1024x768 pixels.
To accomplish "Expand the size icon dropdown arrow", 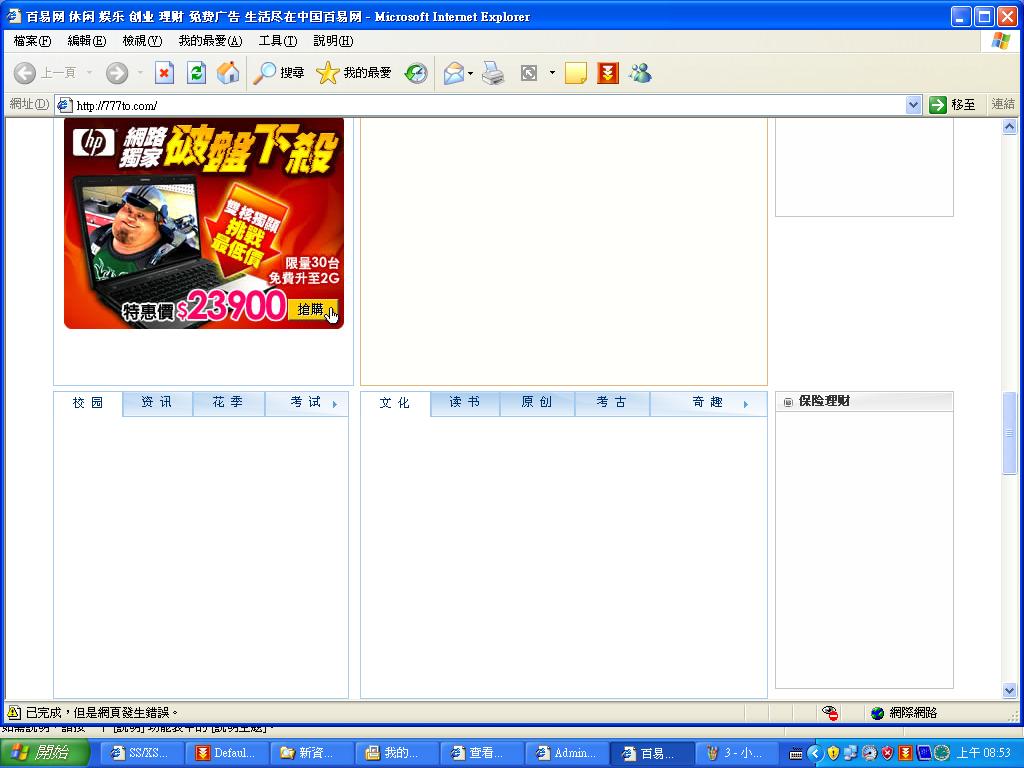I will click(x=552, y=72).
